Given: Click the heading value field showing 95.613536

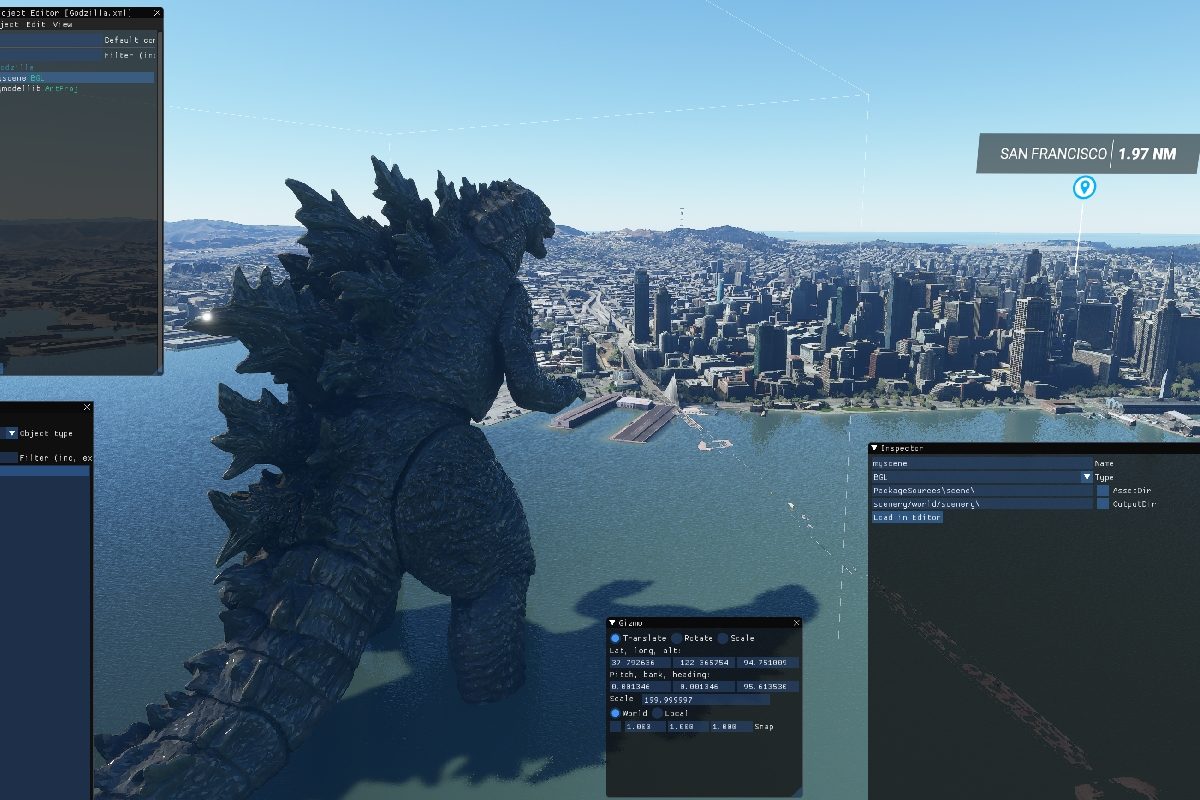Looking at the screenshot, I should pyautogui.click(x=766, y=686).
